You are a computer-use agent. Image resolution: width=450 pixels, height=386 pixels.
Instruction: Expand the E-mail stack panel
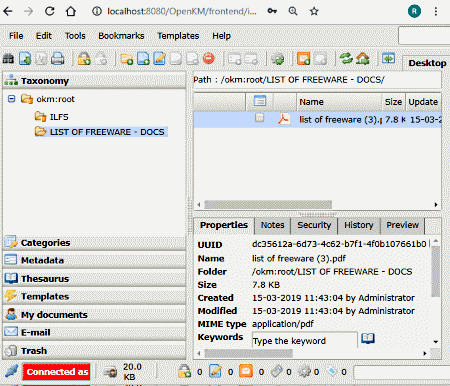click(x=94, y=332)
